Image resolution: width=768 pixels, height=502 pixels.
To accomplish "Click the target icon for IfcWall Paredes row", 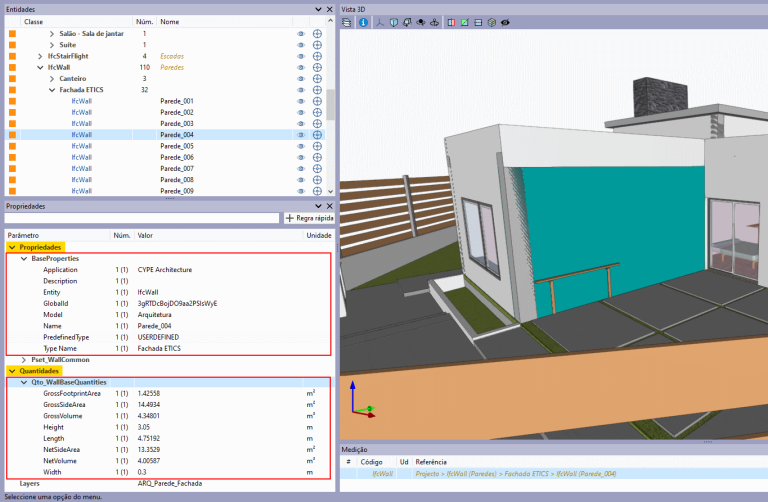I will click(317, 67).
